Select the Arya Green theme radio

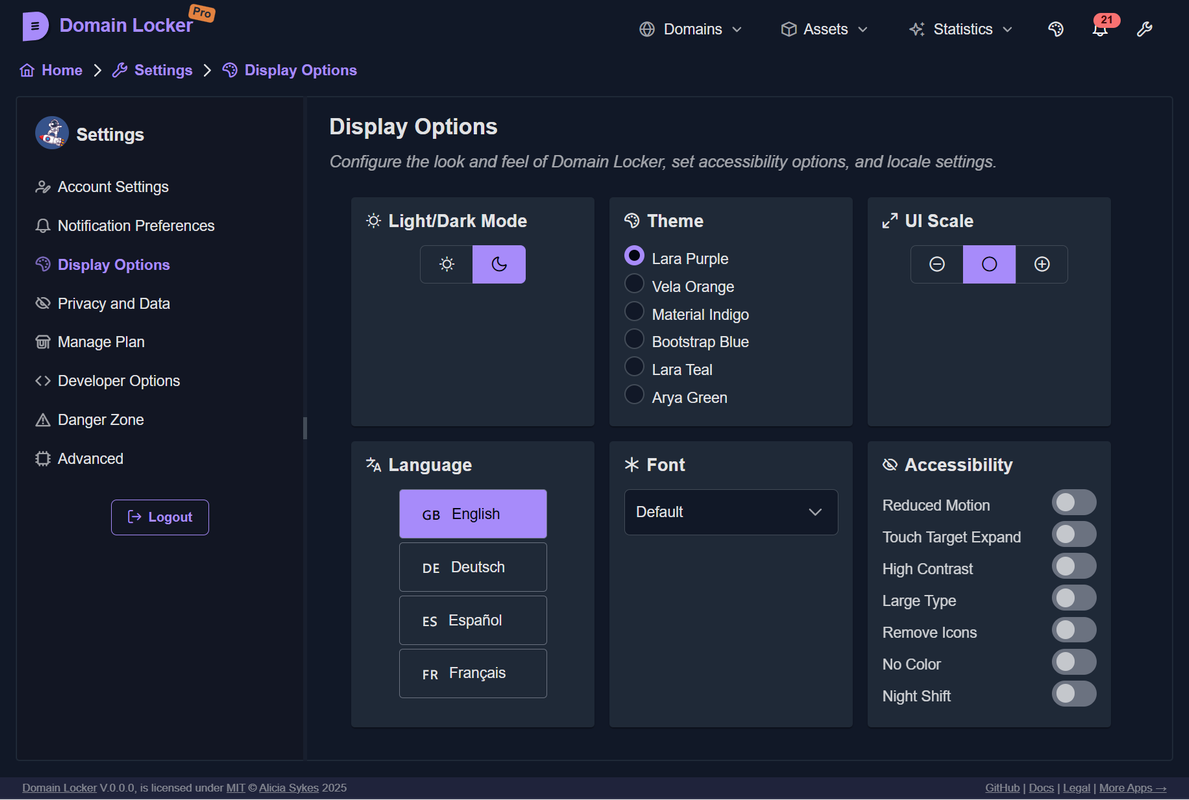(x=634, y=394)
